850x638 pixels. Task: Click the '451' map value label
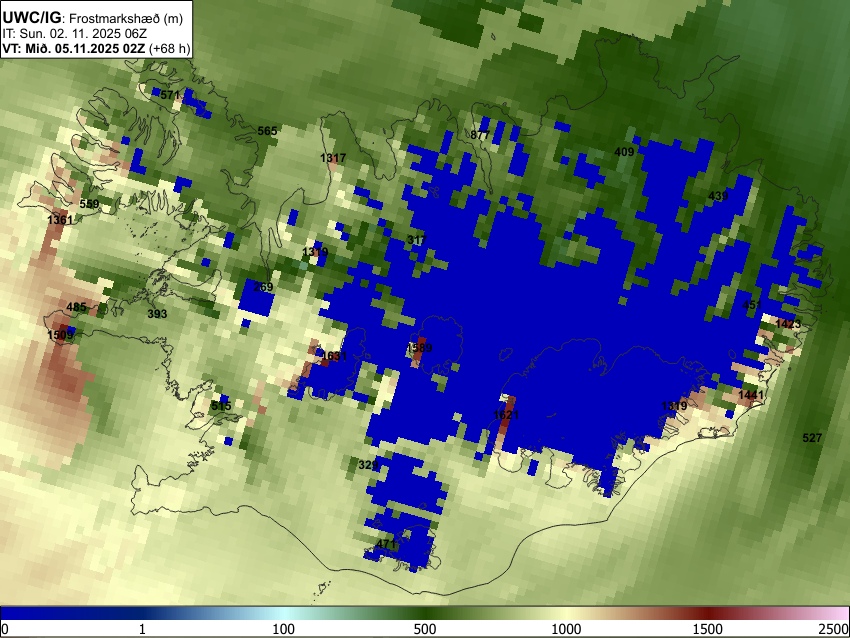click(x=751, y=305)
